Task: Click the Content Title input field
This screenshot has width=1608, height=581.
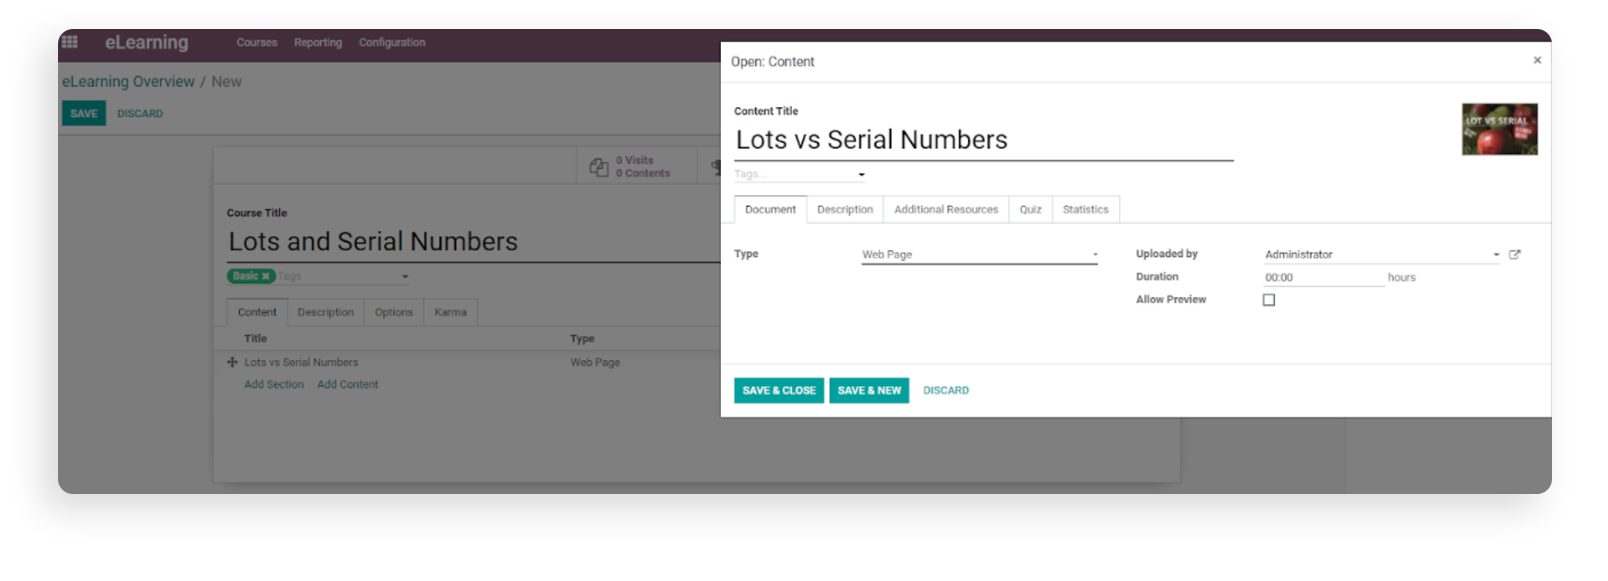Action: pos(983,141)
